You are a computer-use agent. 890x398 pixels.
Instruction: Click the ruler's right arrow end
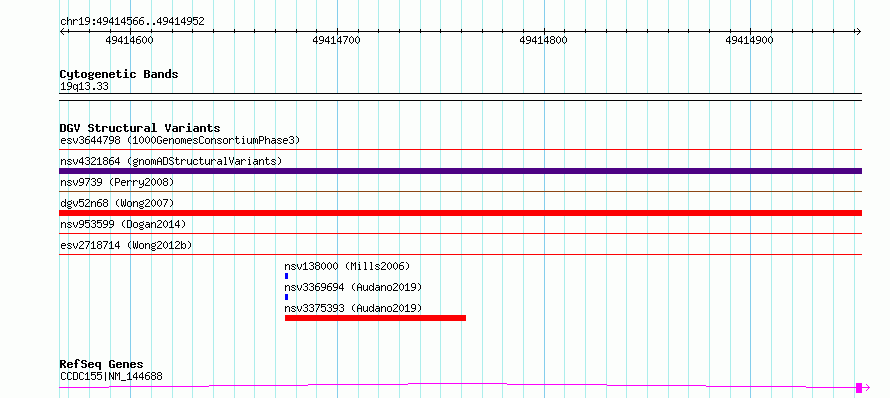point(859,31)
